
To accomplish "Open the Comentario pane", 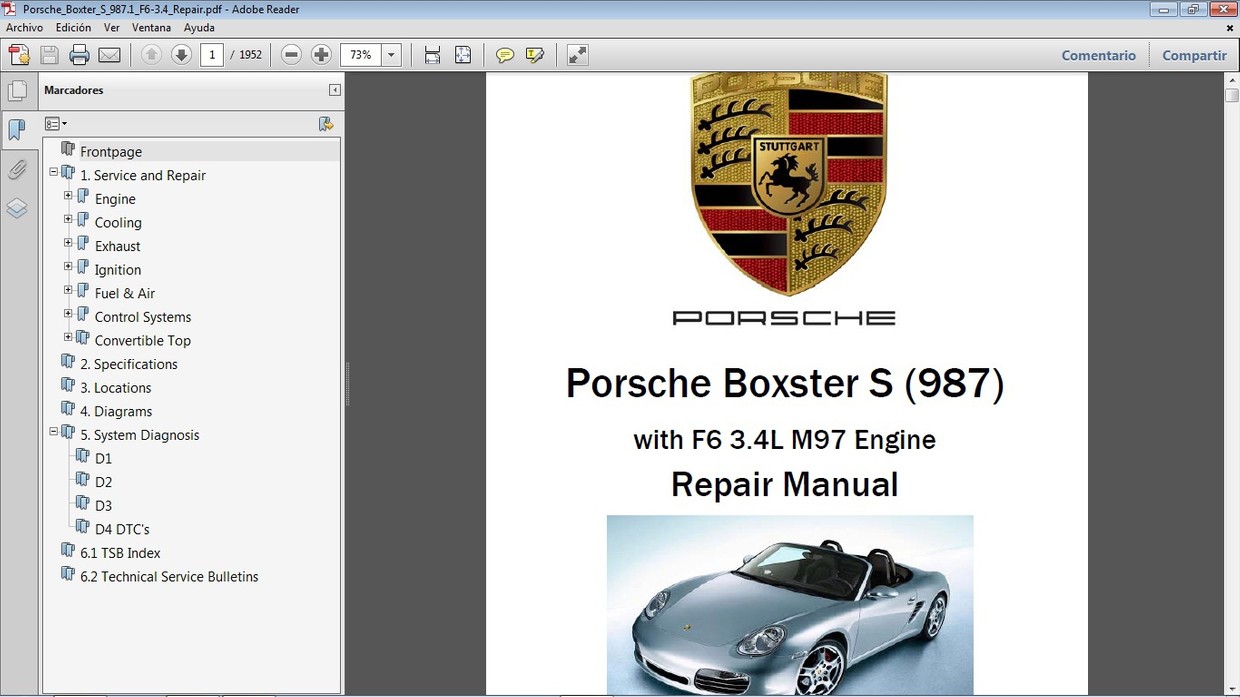I will click(x=1098, y=55).
